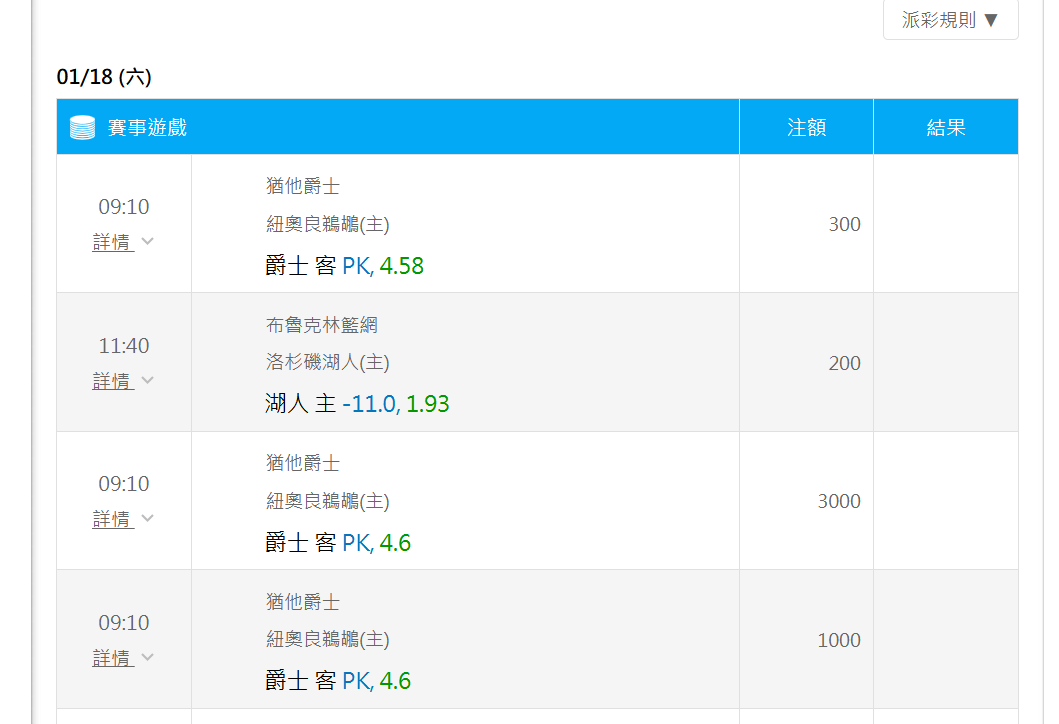Expand chevron beside 詳情 in 3000 bet row
This screenshot has height=724, width=1059.
148,518
